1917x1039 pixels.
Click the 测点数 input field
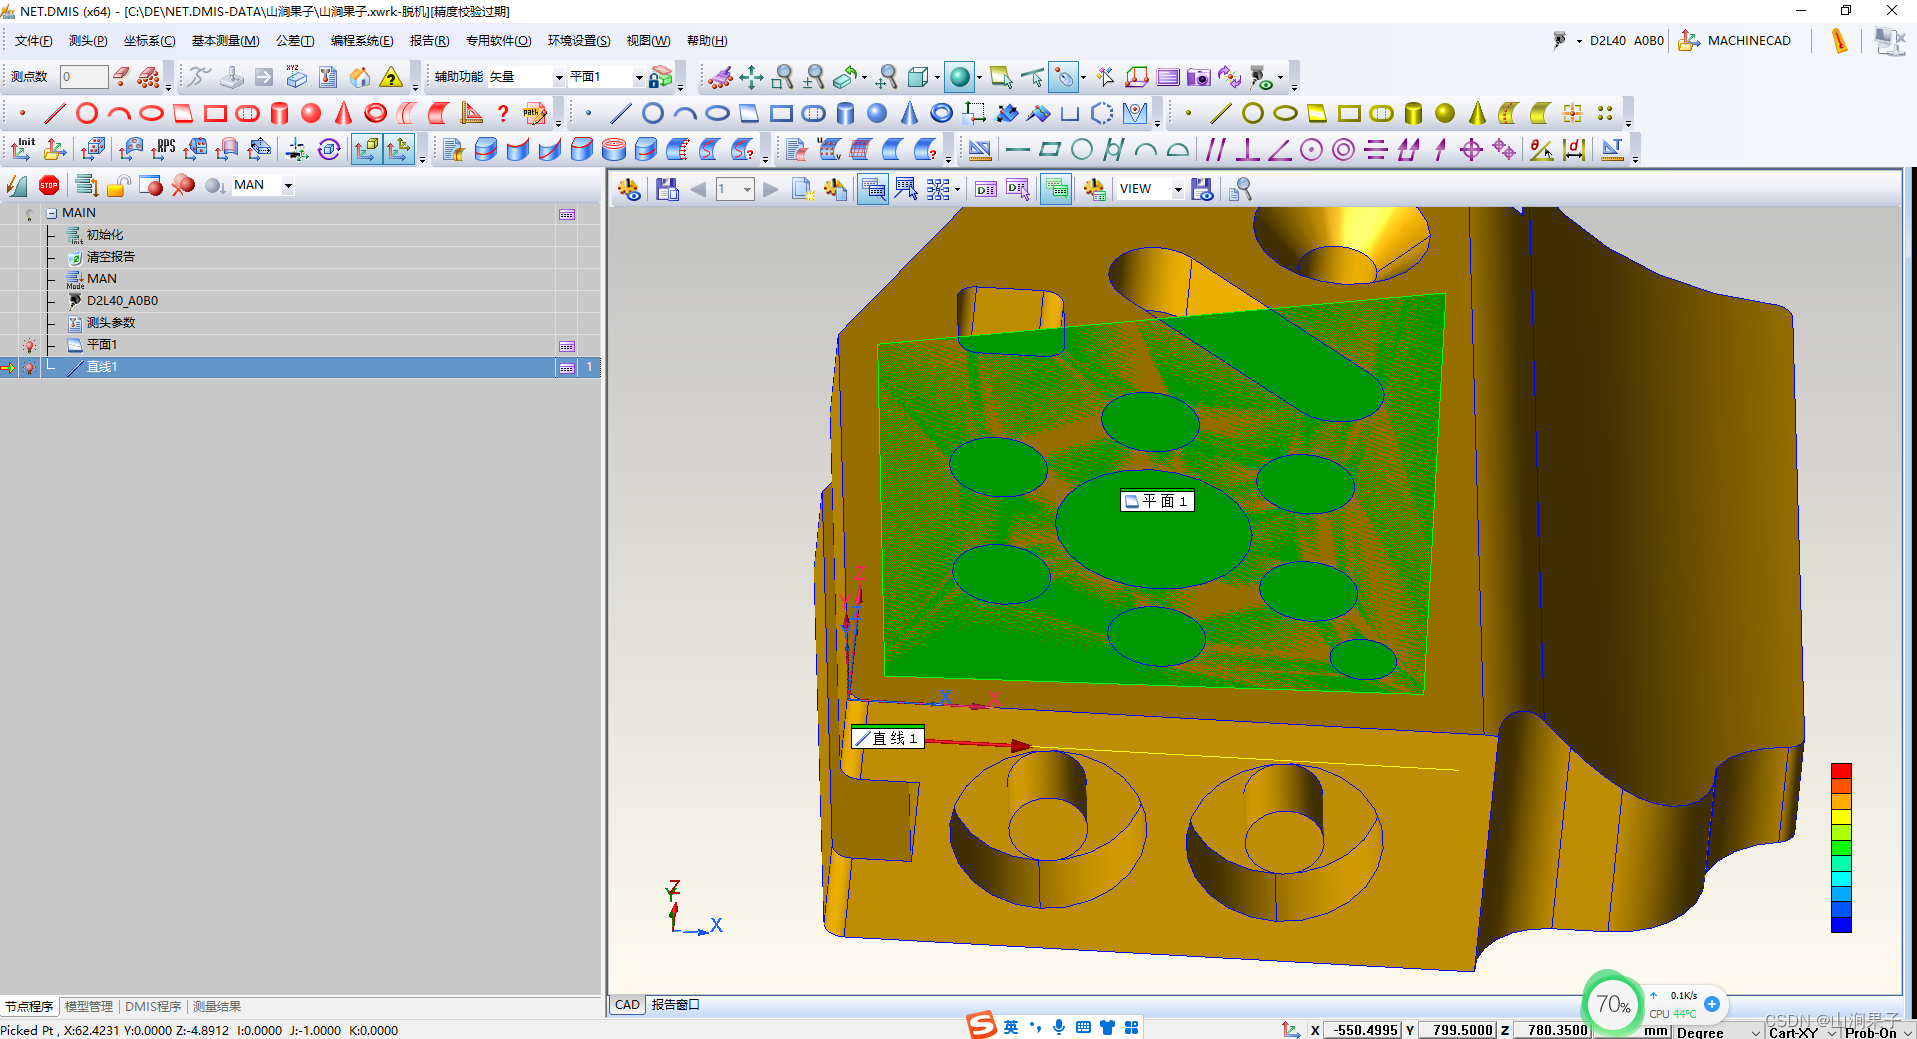click(84, 77)
